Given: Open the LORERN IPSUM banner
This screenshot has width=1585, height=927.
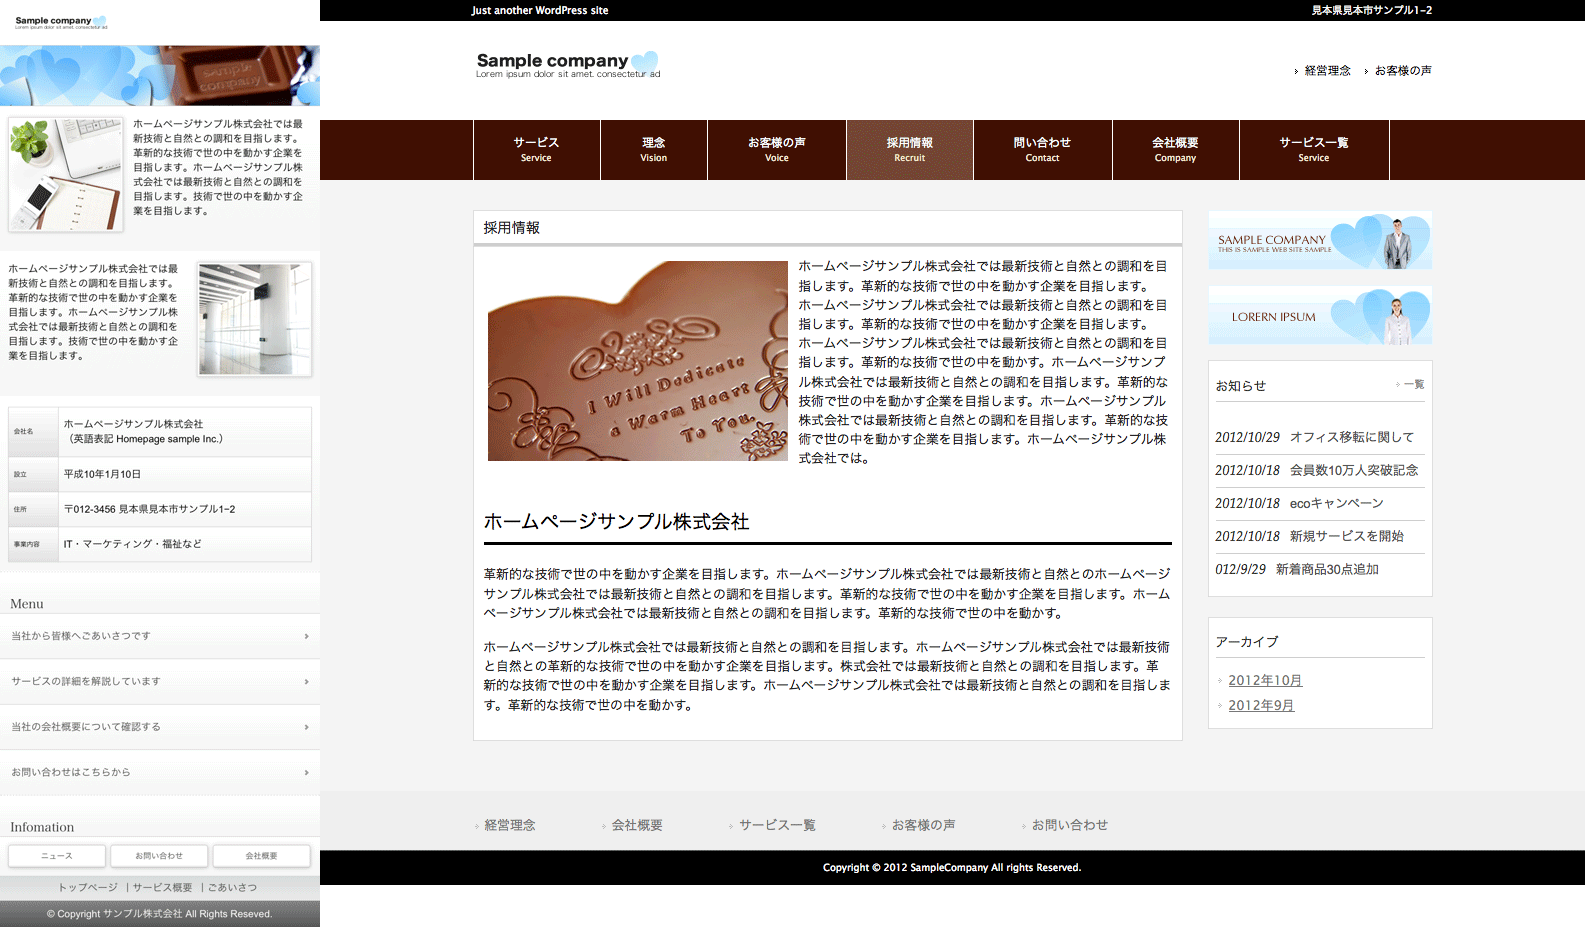Looking at the screenshot, I should pyautogui.click(x=1319, y=316).
